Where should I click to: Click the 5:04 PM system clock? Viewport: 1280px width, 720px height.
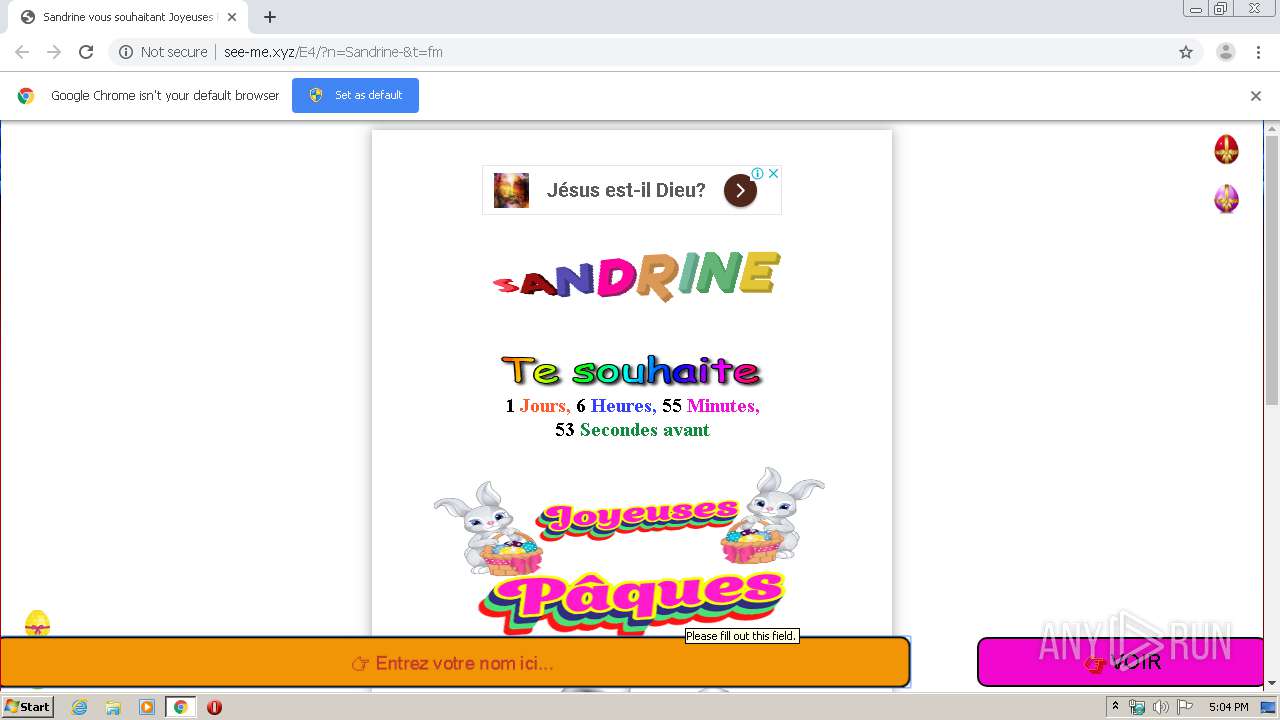coord(1228,707)
